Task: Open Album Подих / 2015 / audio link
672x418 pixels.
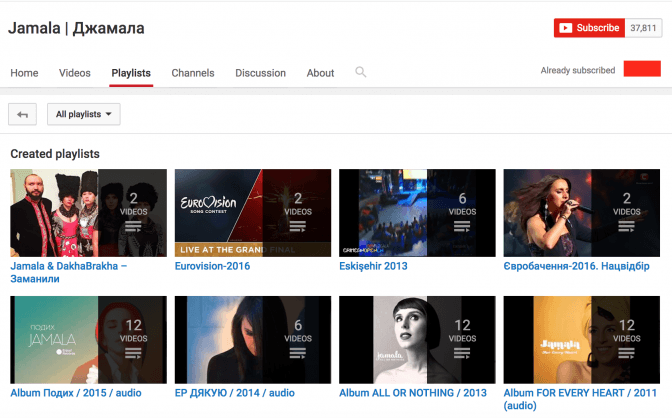Action: (x=76, y=393)
